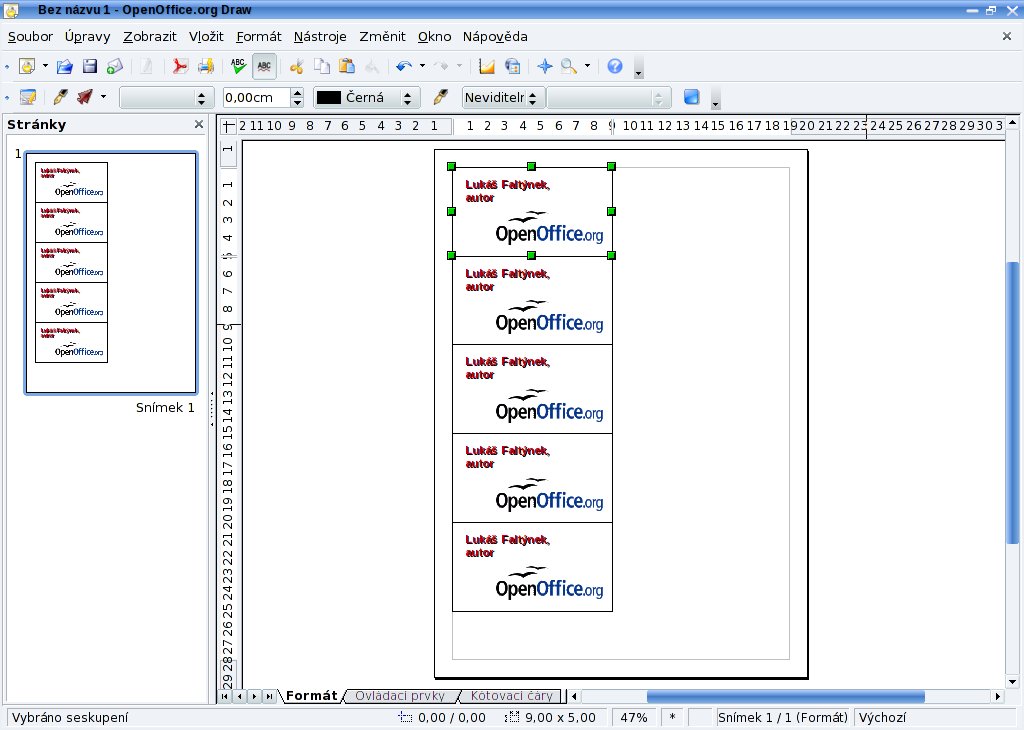
Task: Decrease the line width with the stepper
Action: click(x=297, y=103)
